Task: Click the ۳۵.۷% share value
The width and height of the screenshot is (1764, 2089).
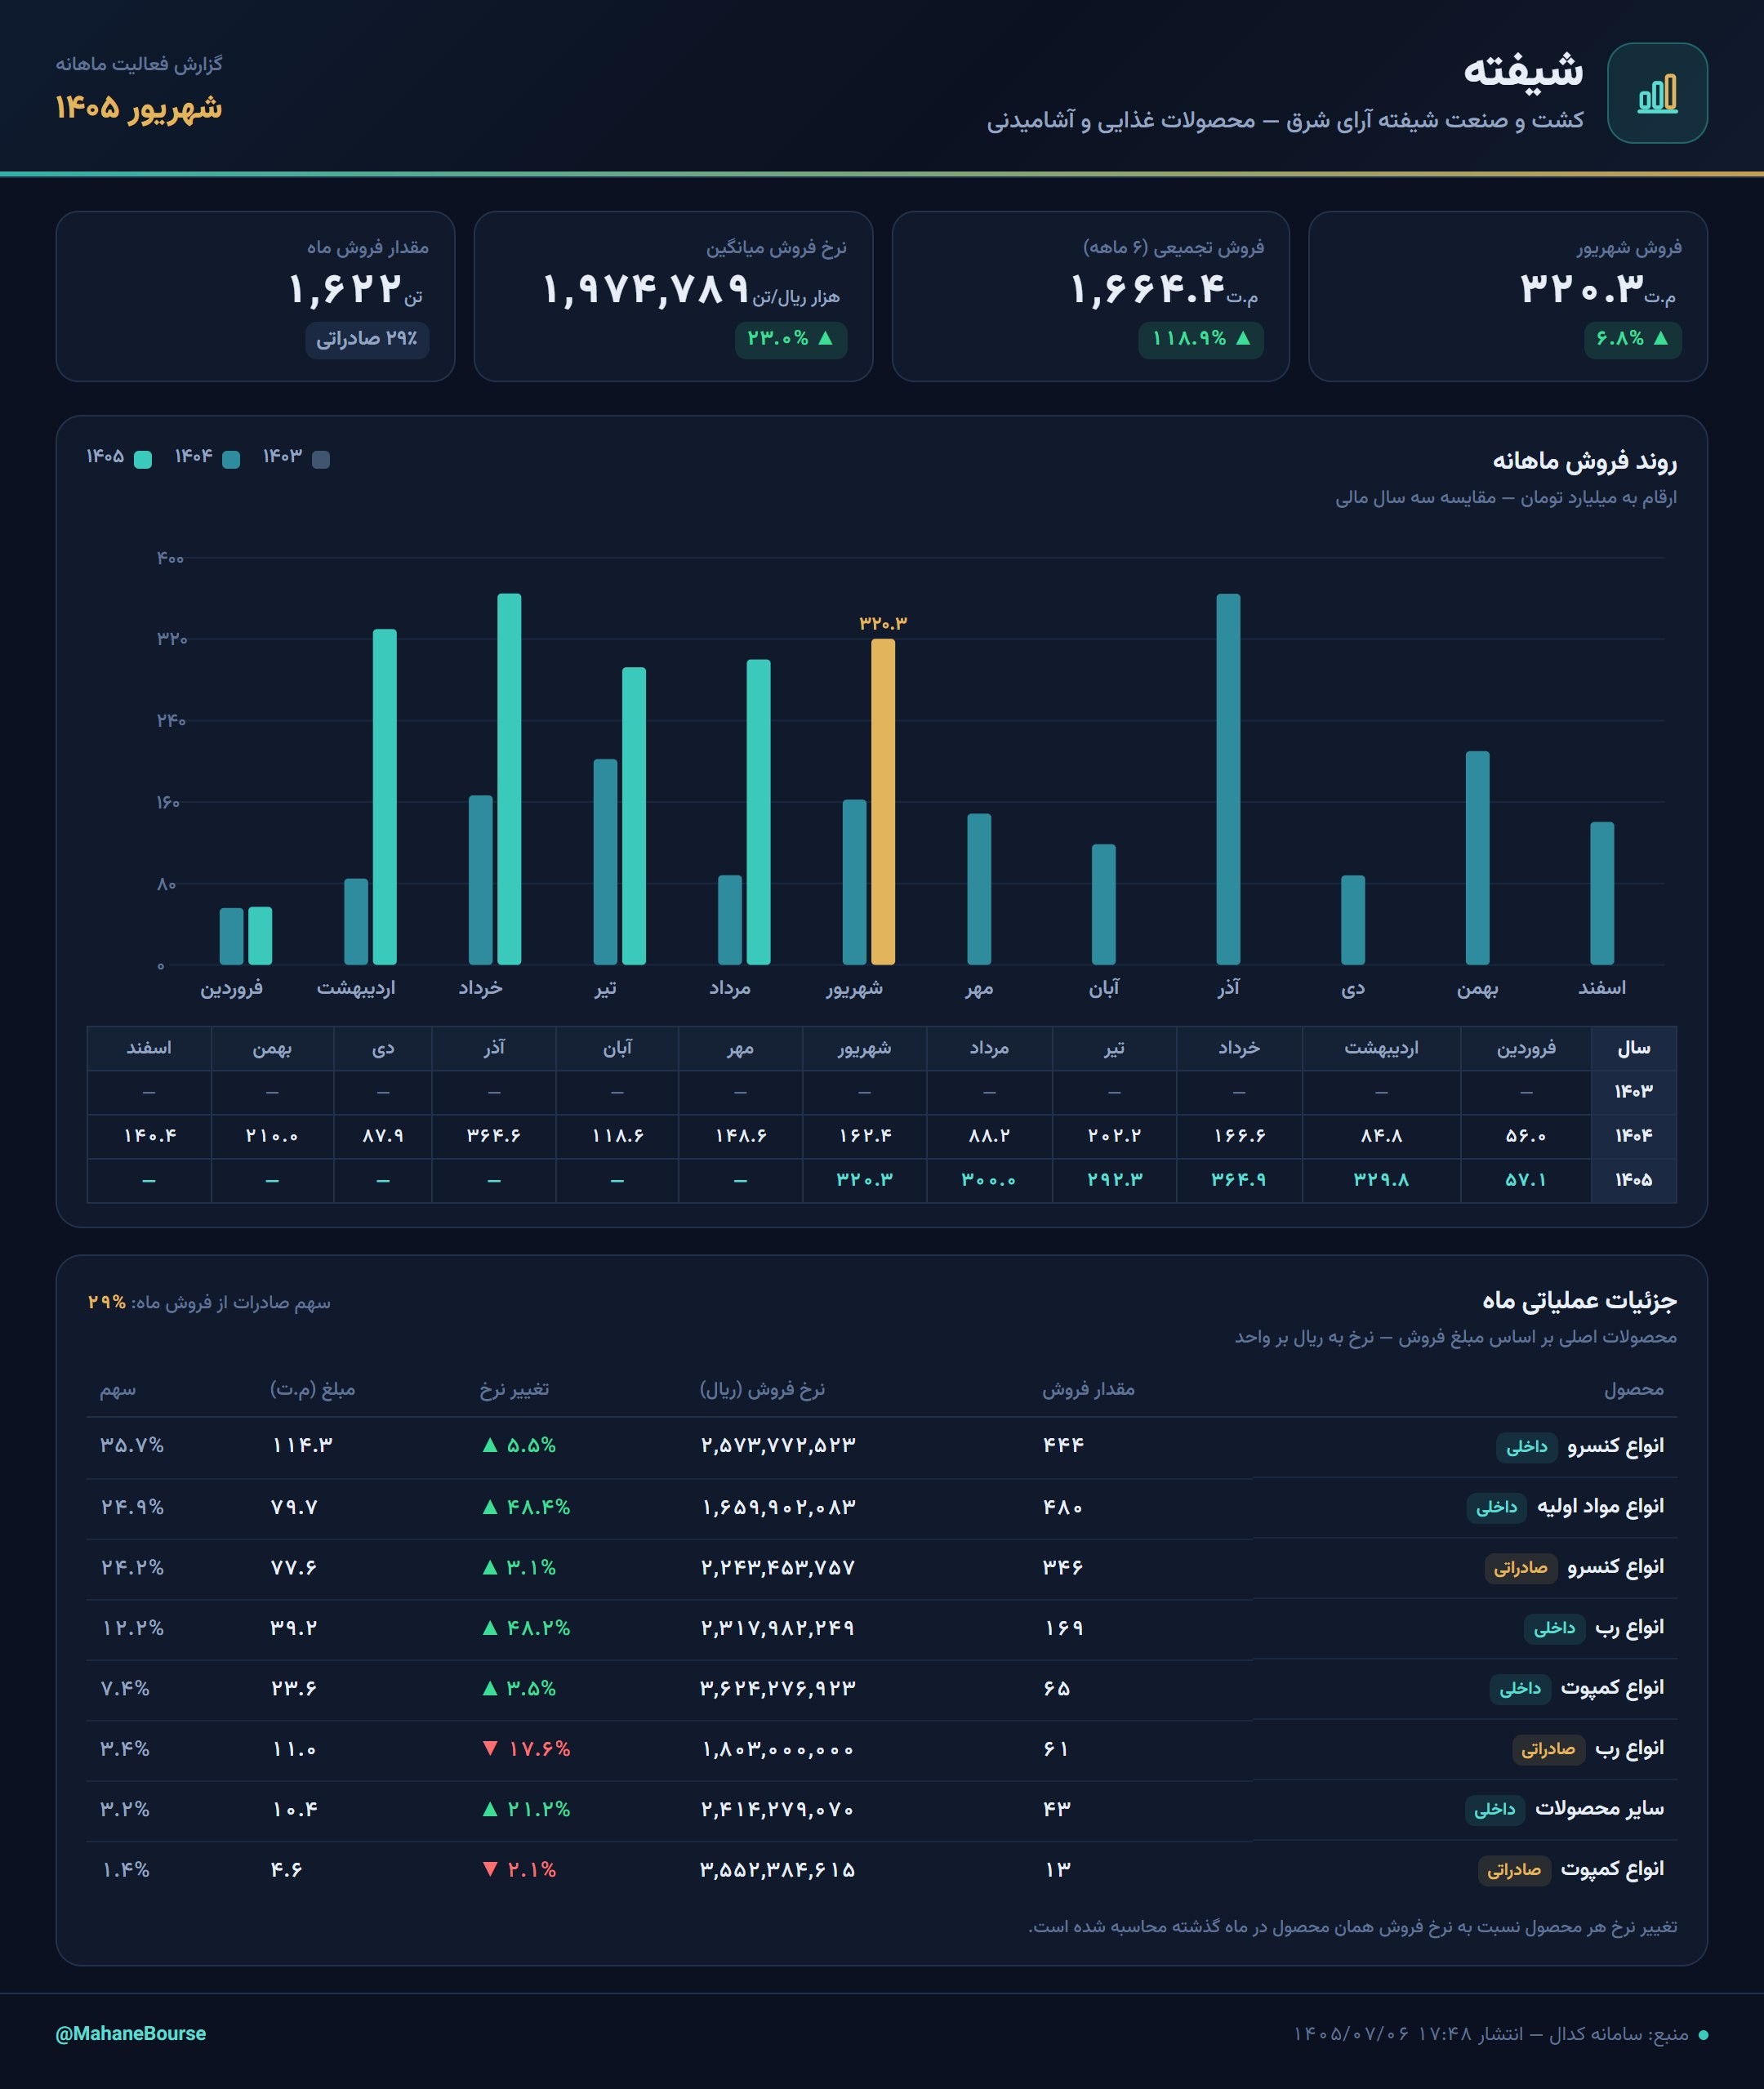Action: pyautogui.click(x=132, y=1446)
